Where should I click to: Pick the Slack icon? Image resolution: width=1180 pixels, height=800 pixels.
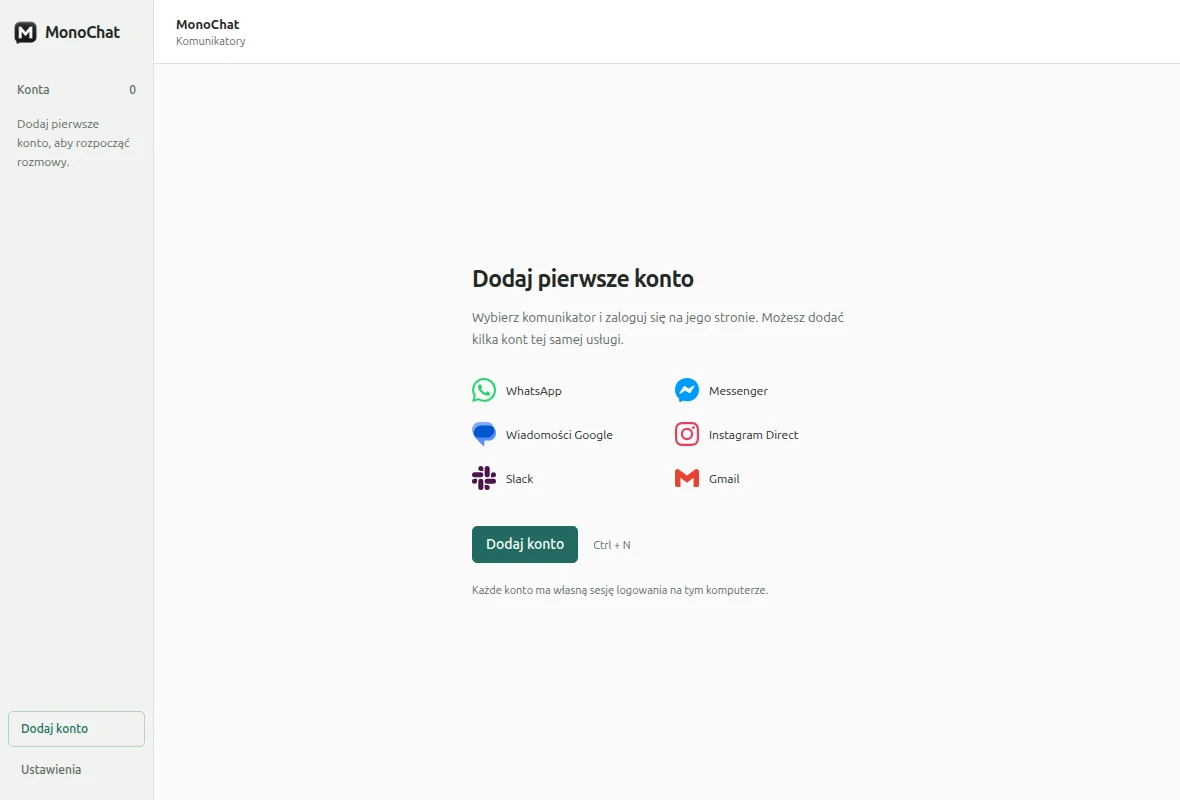484,478
